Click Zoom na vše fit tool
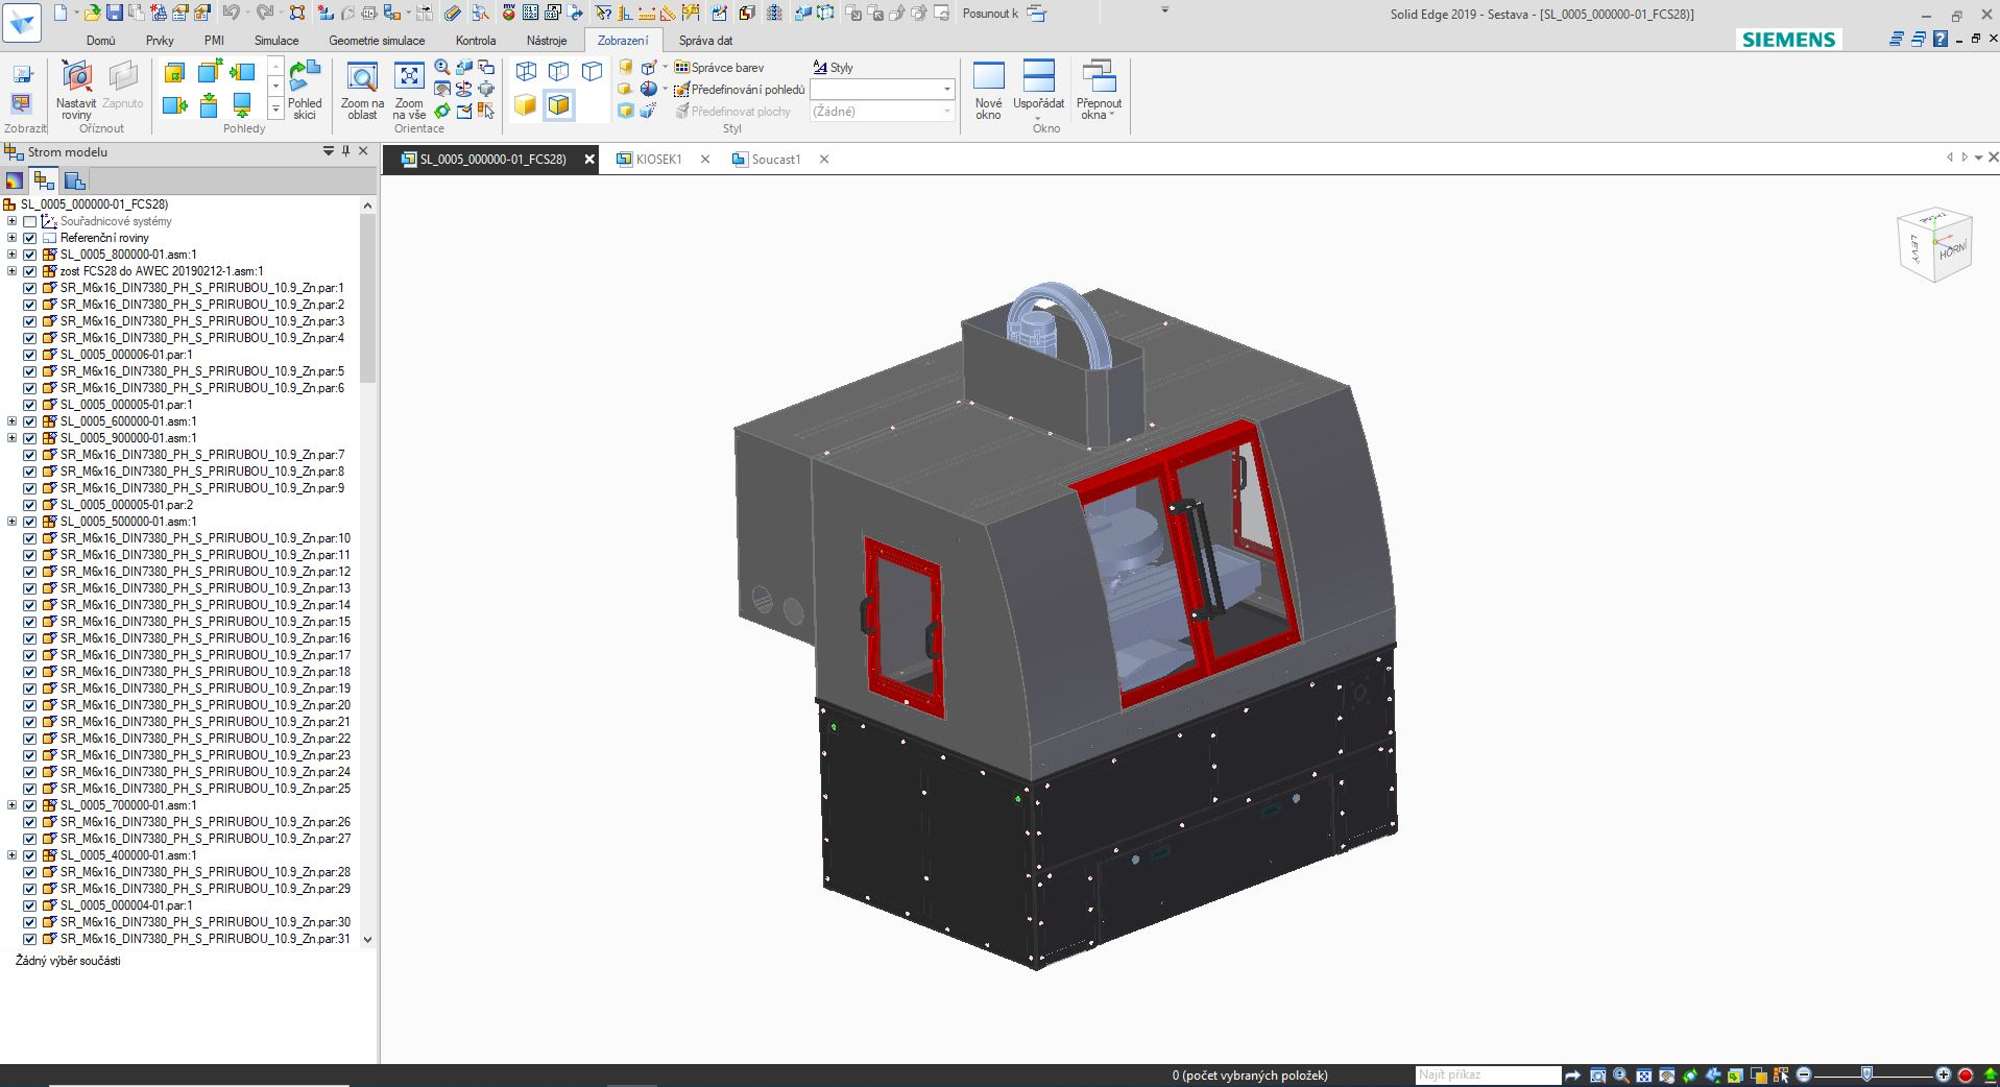Image resolution: width=2000 pixels, height=1087 pixels. [x=409, y=90]
